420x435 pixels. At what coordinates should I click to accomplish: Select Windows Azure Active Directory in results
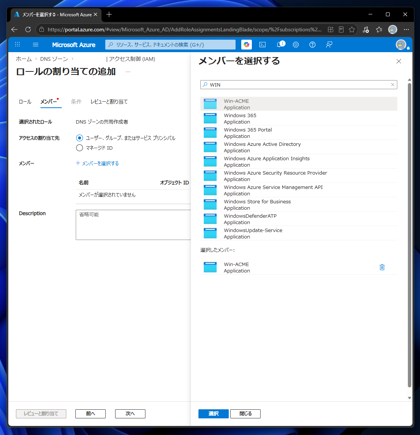[299, 147]
